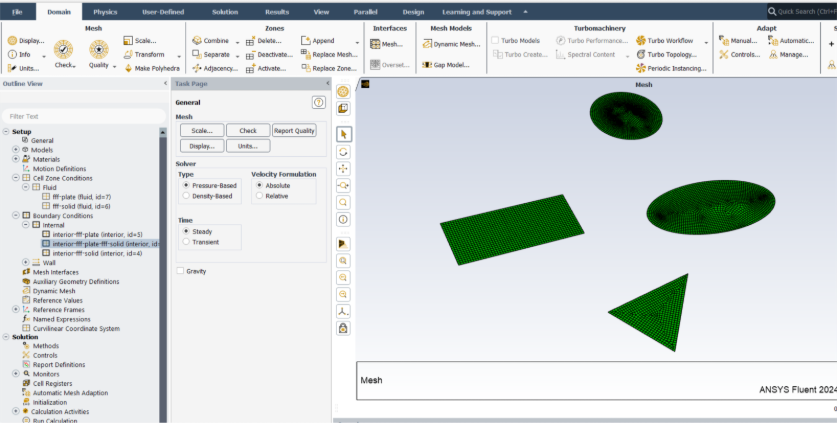Choose Transient time option
Screen dimensions: 837x423
[185, 242]
